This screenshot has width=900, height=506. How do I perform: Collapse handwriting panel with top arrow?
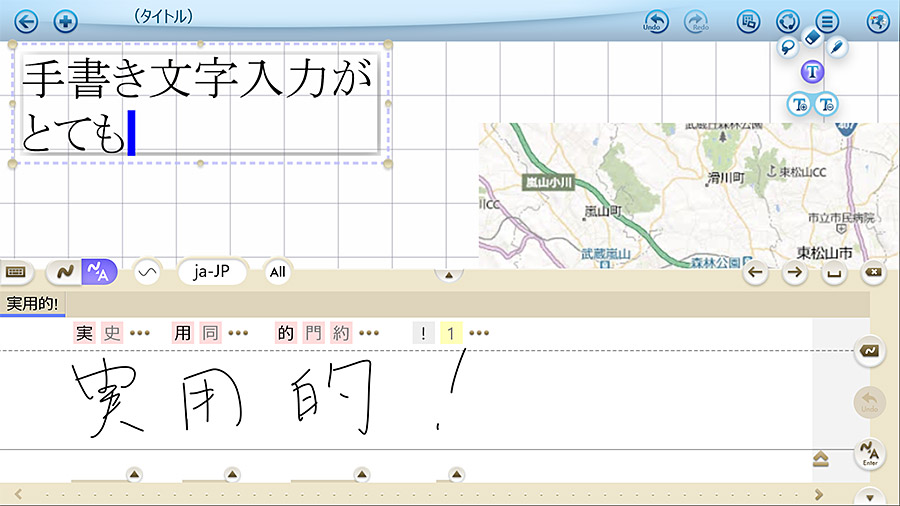(x=448, y=274)
